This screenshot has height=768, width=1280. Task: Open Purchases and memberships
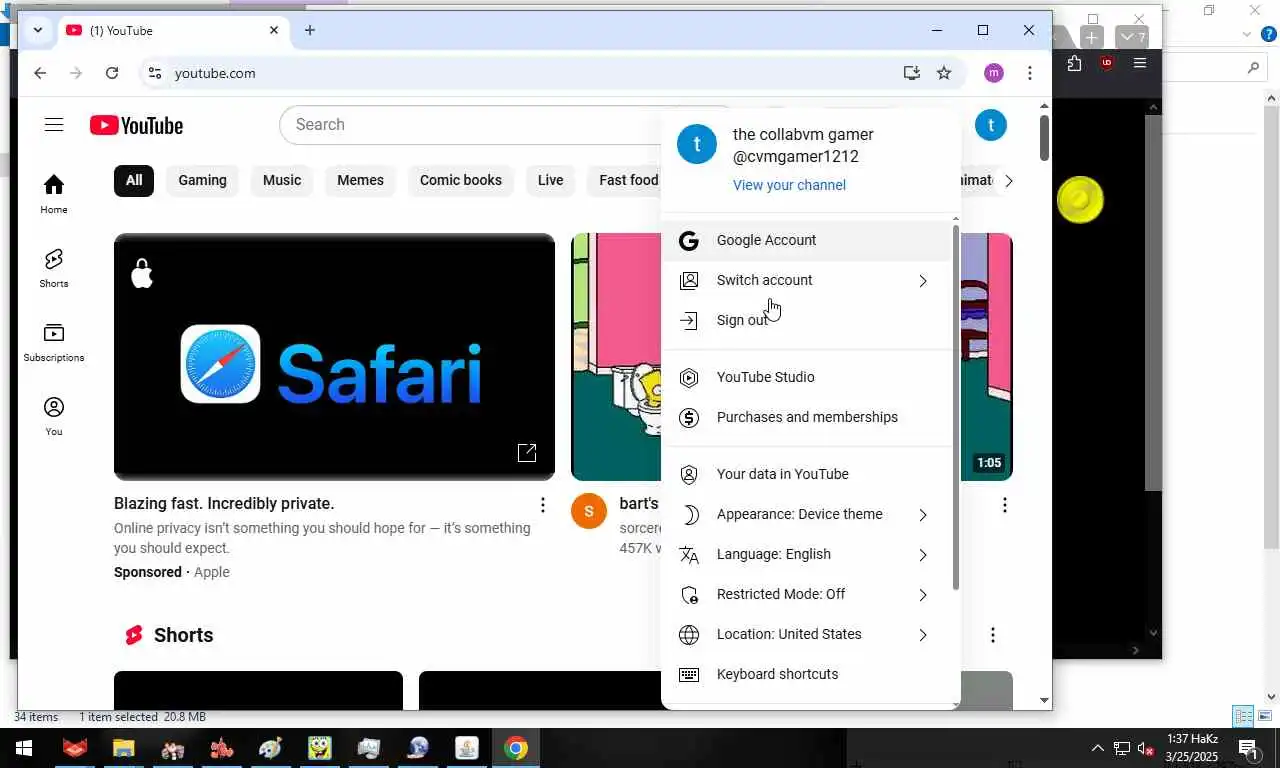806,417
